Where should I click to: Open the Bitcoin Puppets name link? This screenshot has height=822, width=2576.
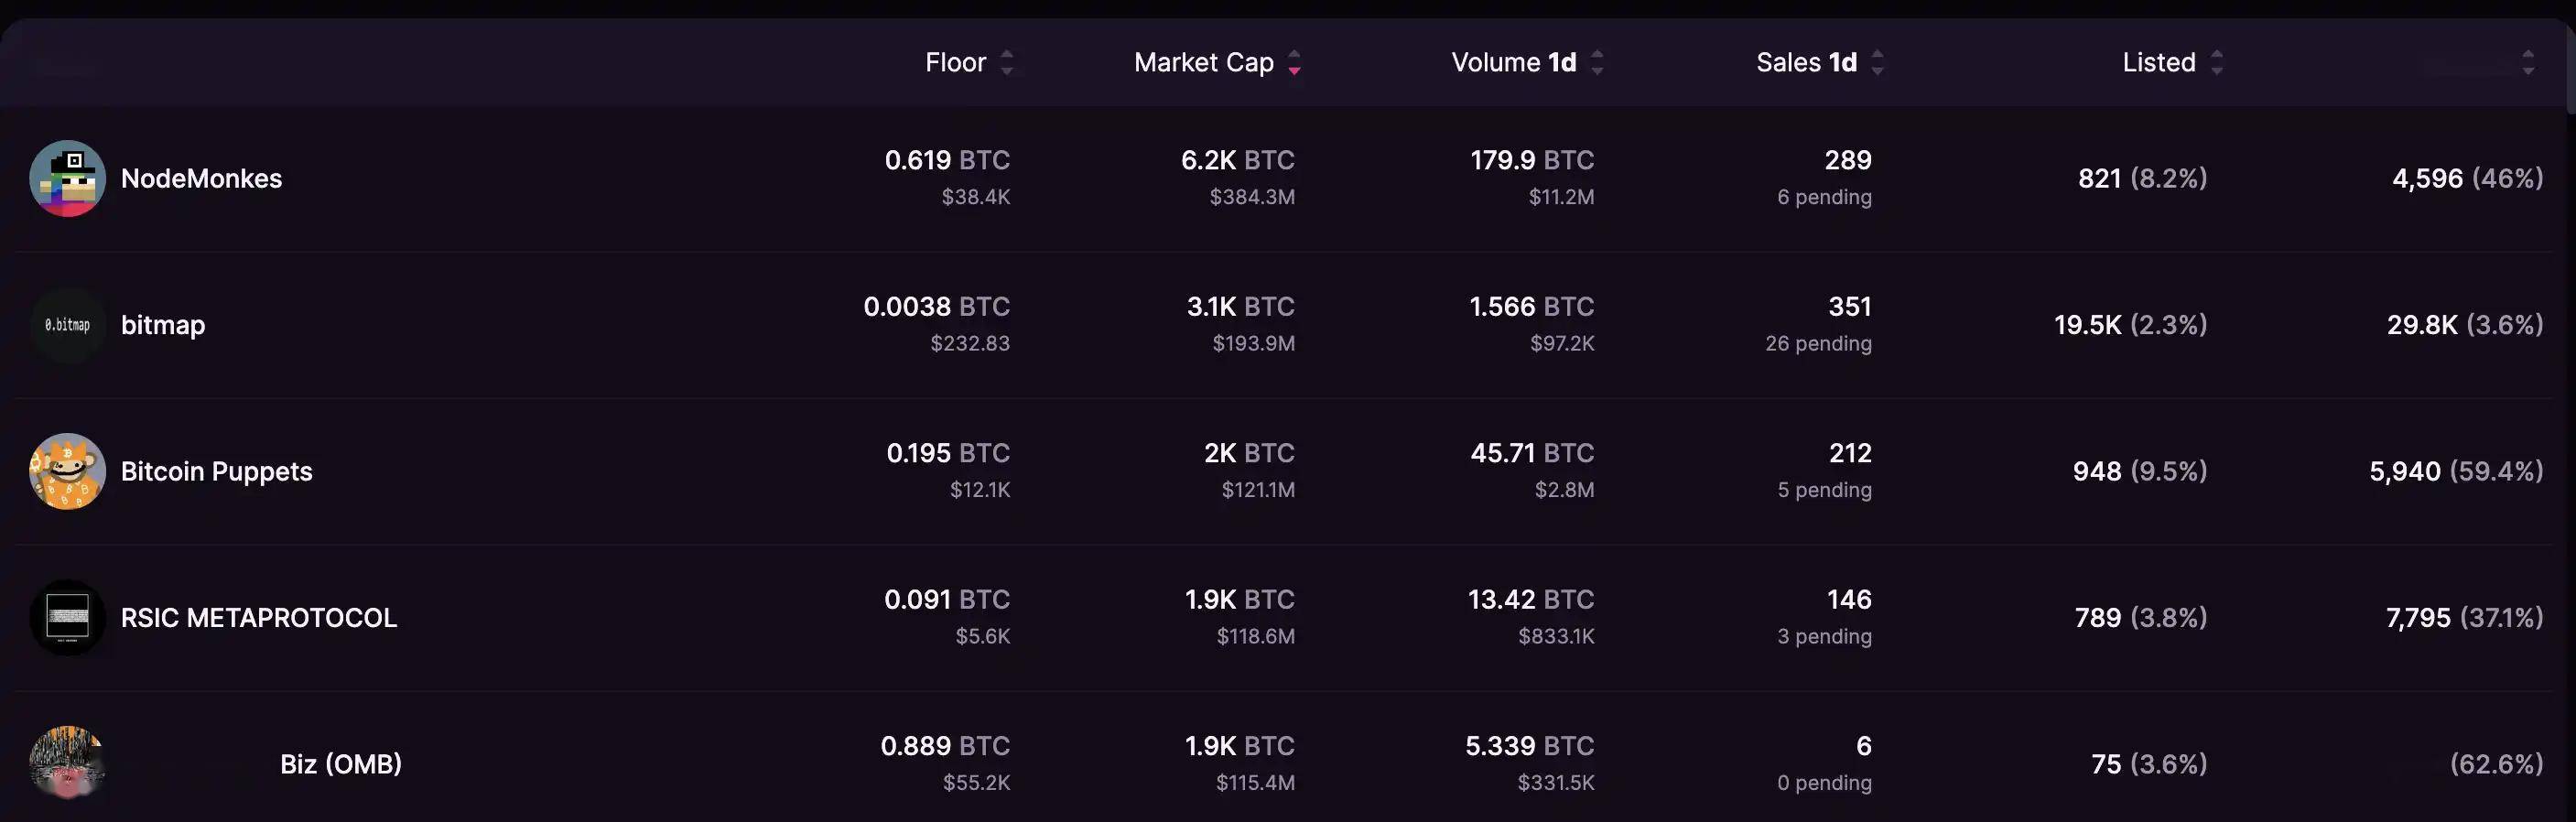(216, 471)
